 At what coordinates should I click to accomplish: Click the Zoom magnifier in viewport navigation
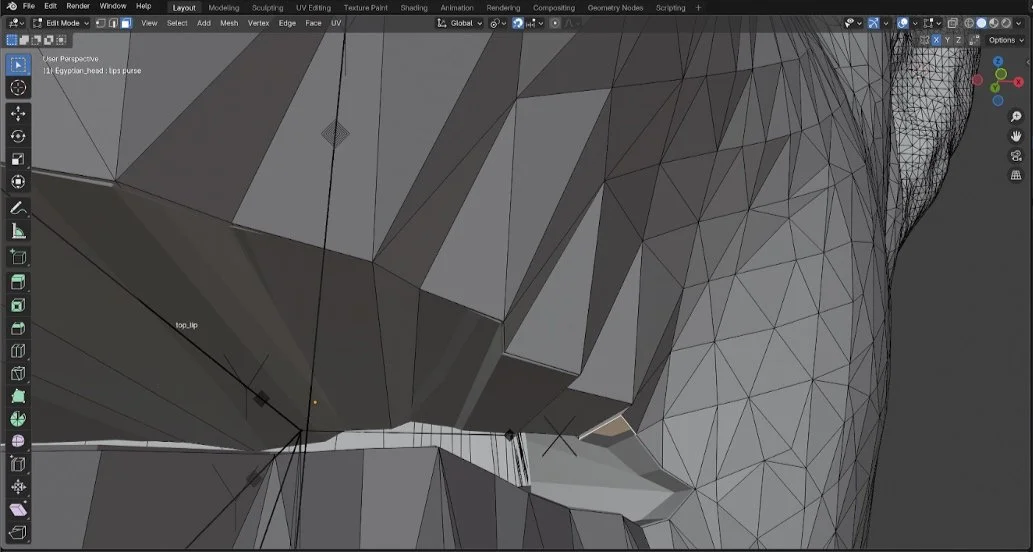click(1016, 117)
